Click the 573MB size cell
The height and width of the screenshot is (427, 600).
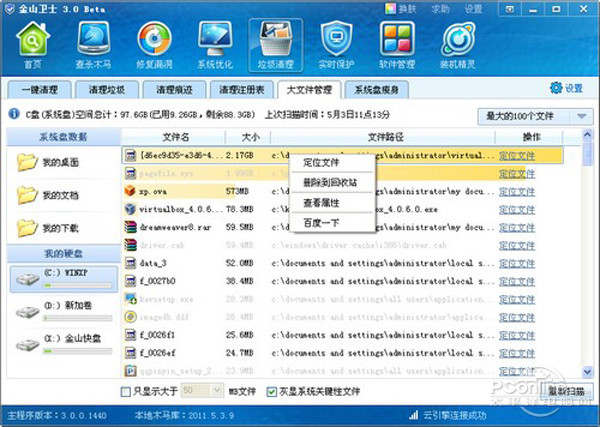[x=237, y=191]
